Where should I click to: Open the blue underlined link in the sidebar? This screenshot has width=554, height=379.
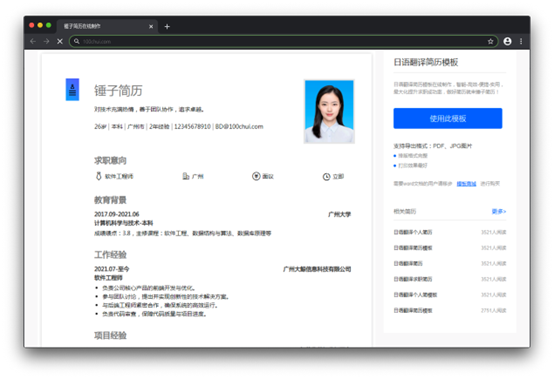[466, 184]
